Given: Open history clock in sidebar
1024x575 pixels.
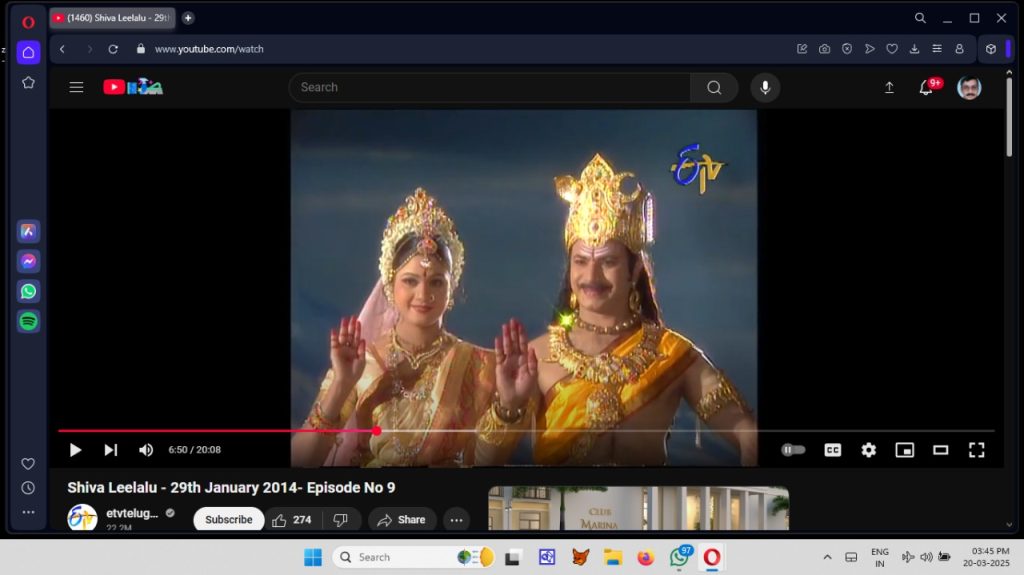Looking at the screenshot, I should point(28,488).
